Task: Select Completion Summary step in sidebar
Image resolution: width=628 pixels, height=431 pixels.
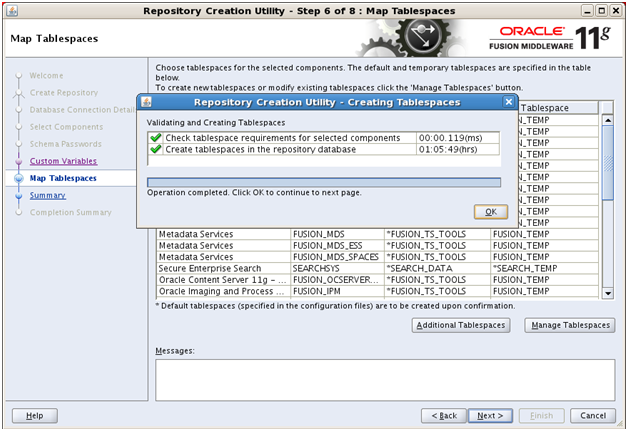Action: coord(70,212)
